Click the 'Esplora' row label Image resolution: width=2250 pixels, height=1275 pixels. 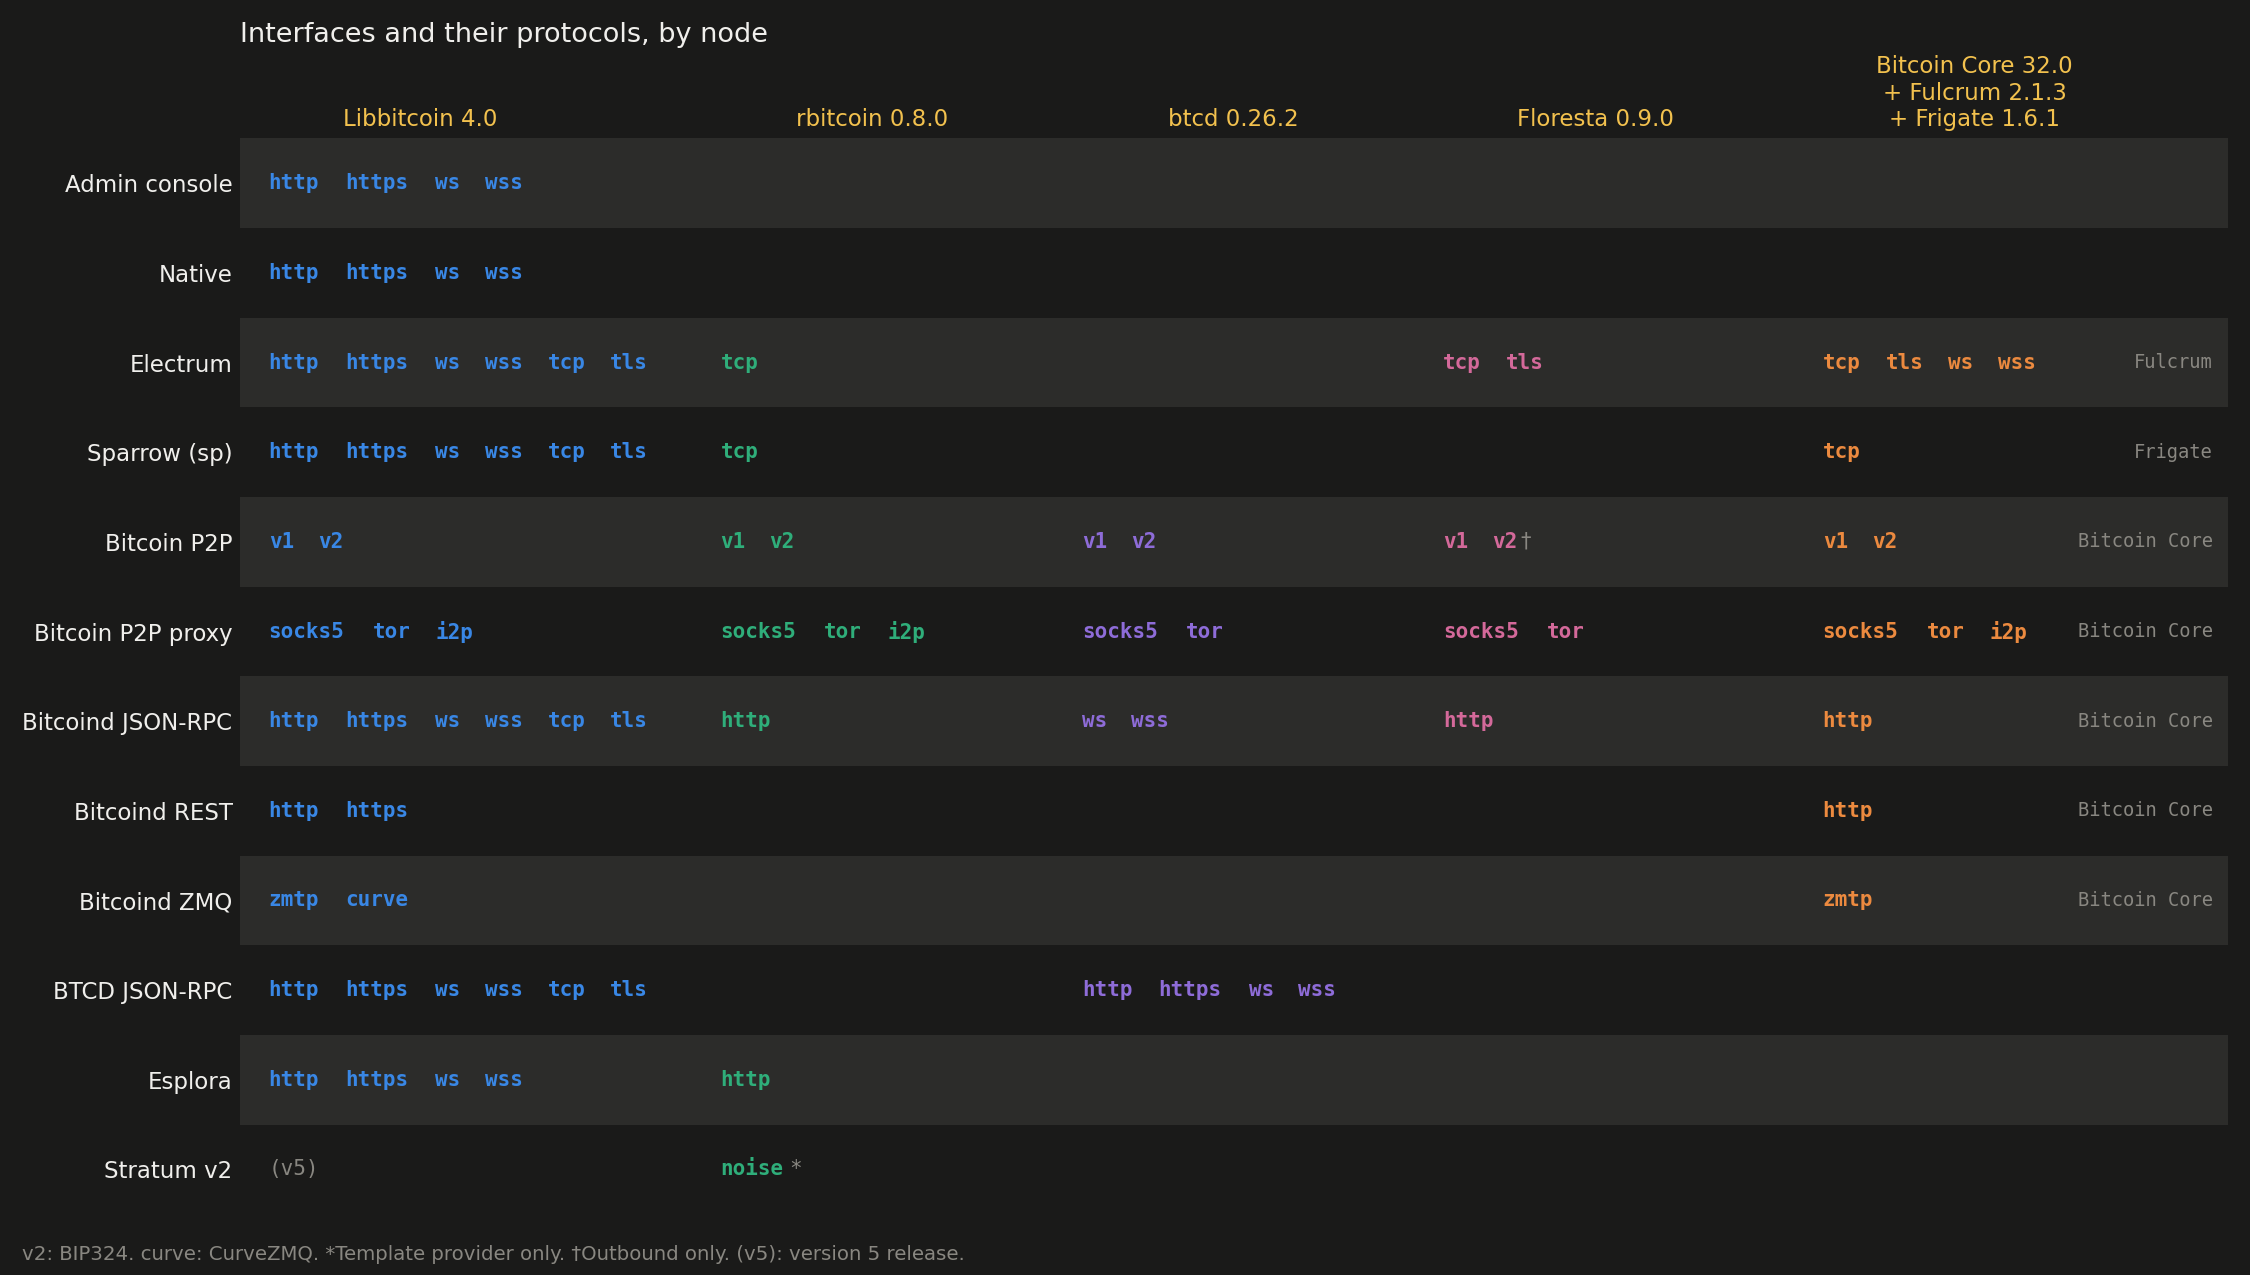(x=189, y=1081)
